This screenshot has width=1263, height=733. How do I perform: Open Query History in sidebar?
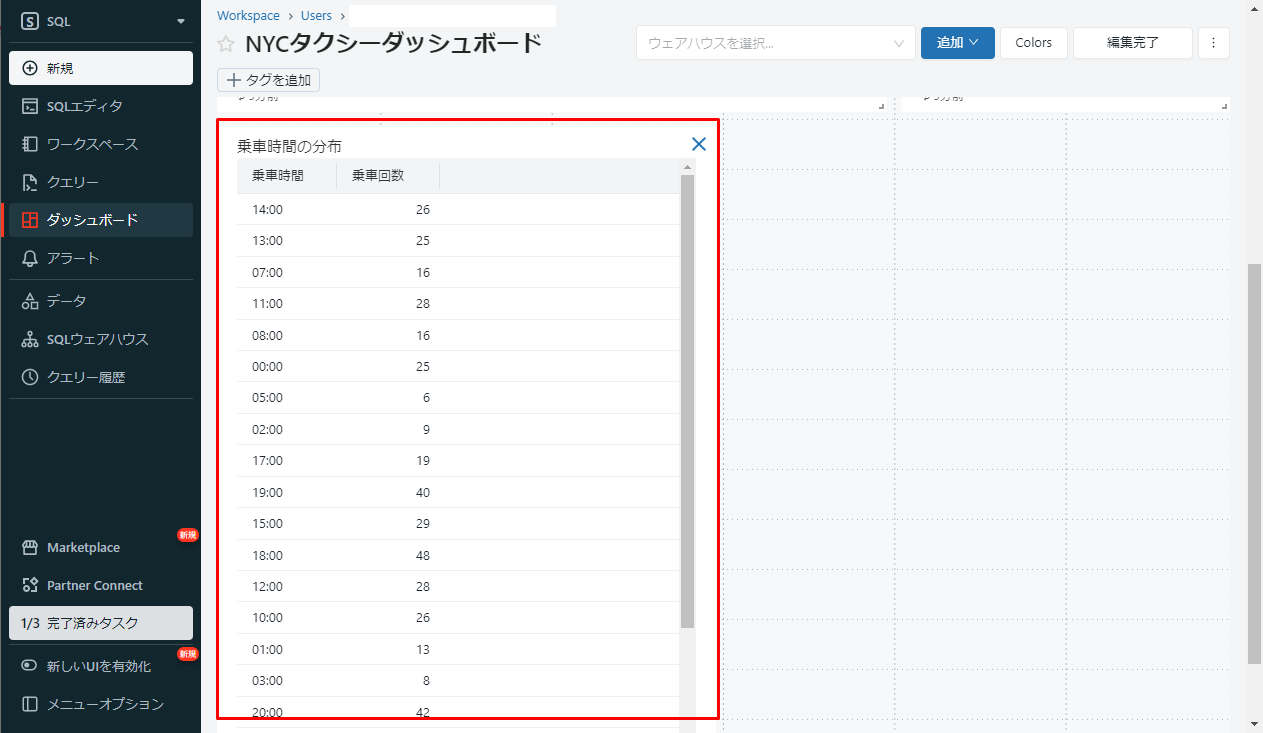click(x=85, y=377)
